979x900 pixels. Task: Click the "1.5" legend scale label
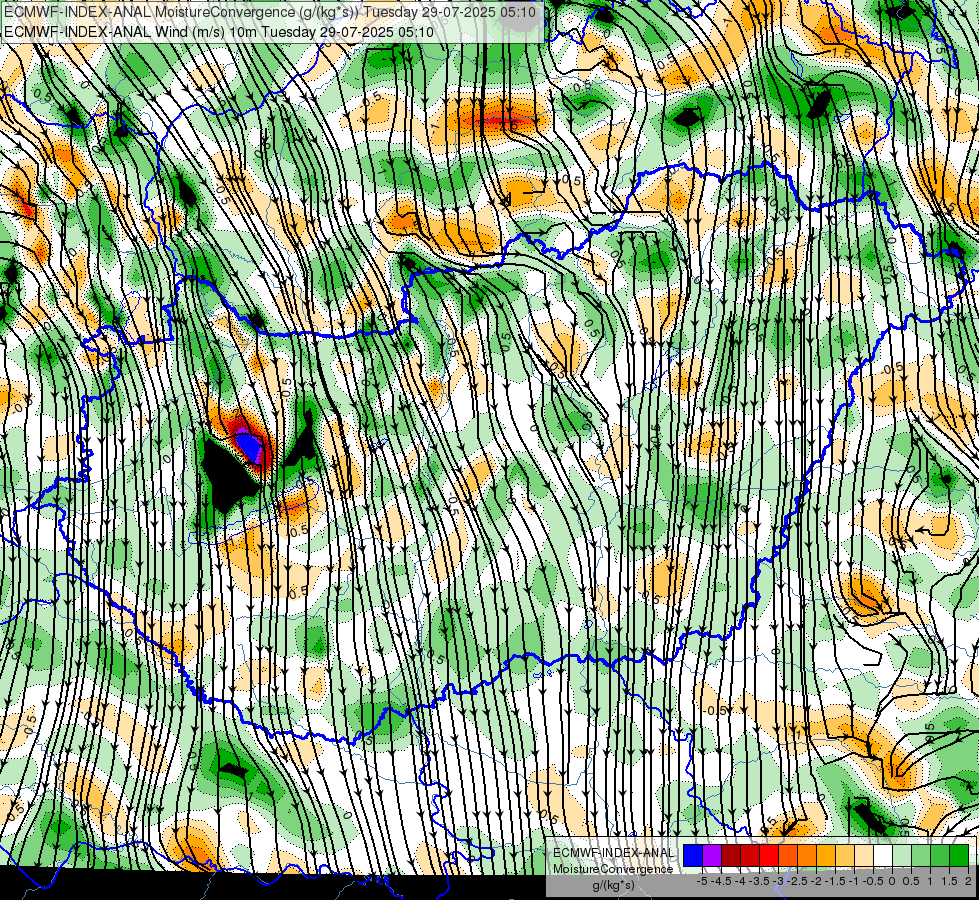[x=948, y=881]
